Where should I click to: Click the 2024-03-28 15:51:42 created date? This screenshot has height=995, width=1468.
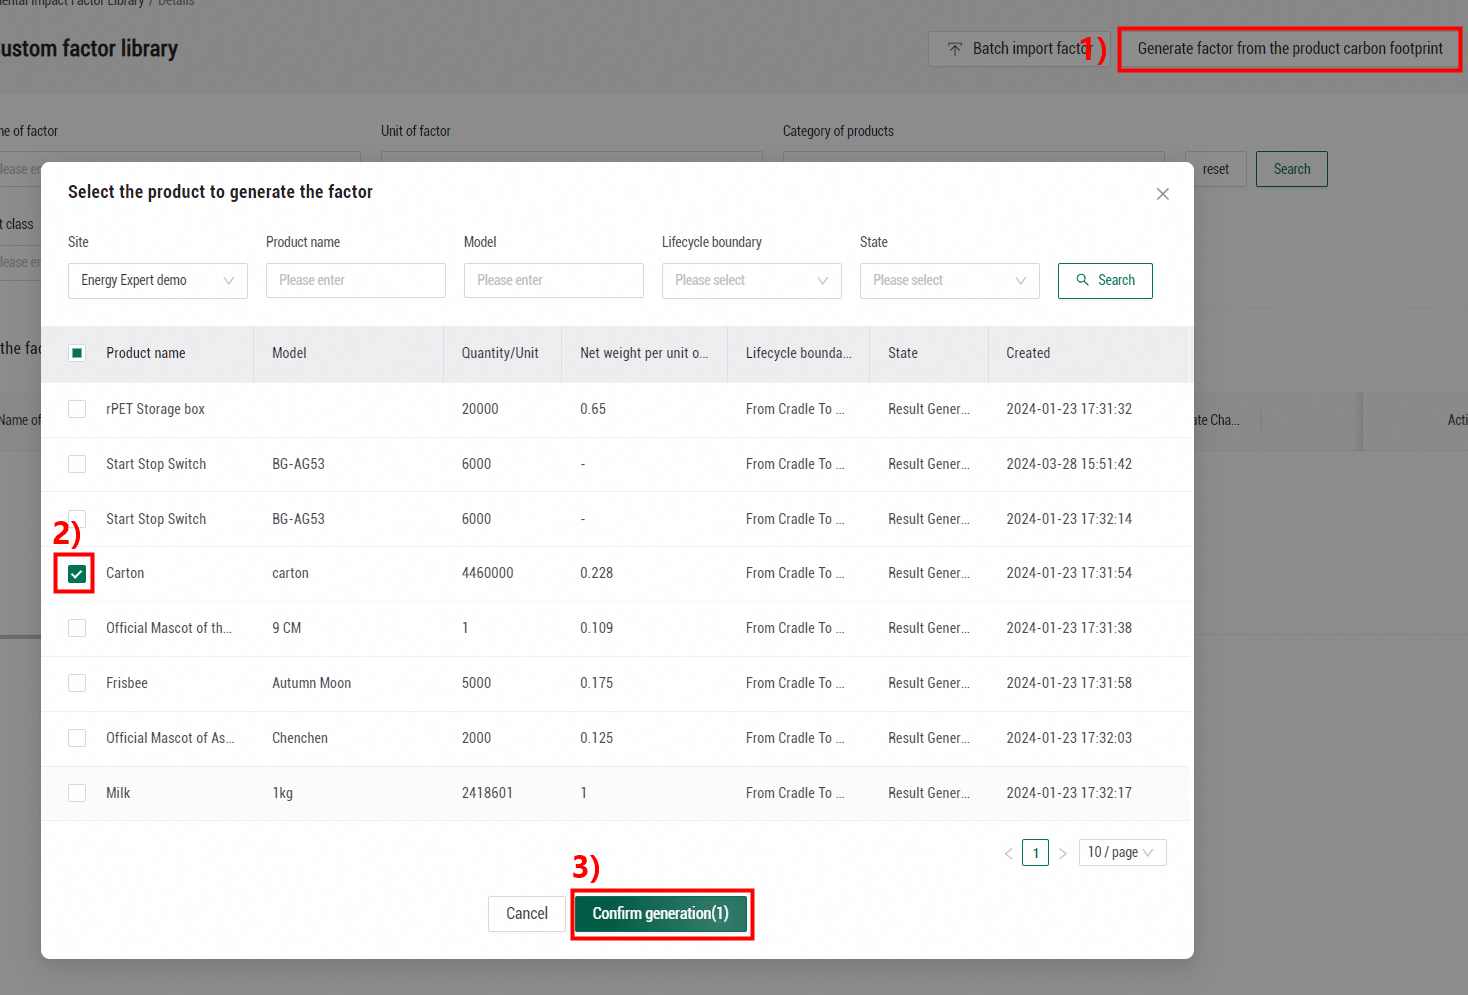click(1069, 464)
